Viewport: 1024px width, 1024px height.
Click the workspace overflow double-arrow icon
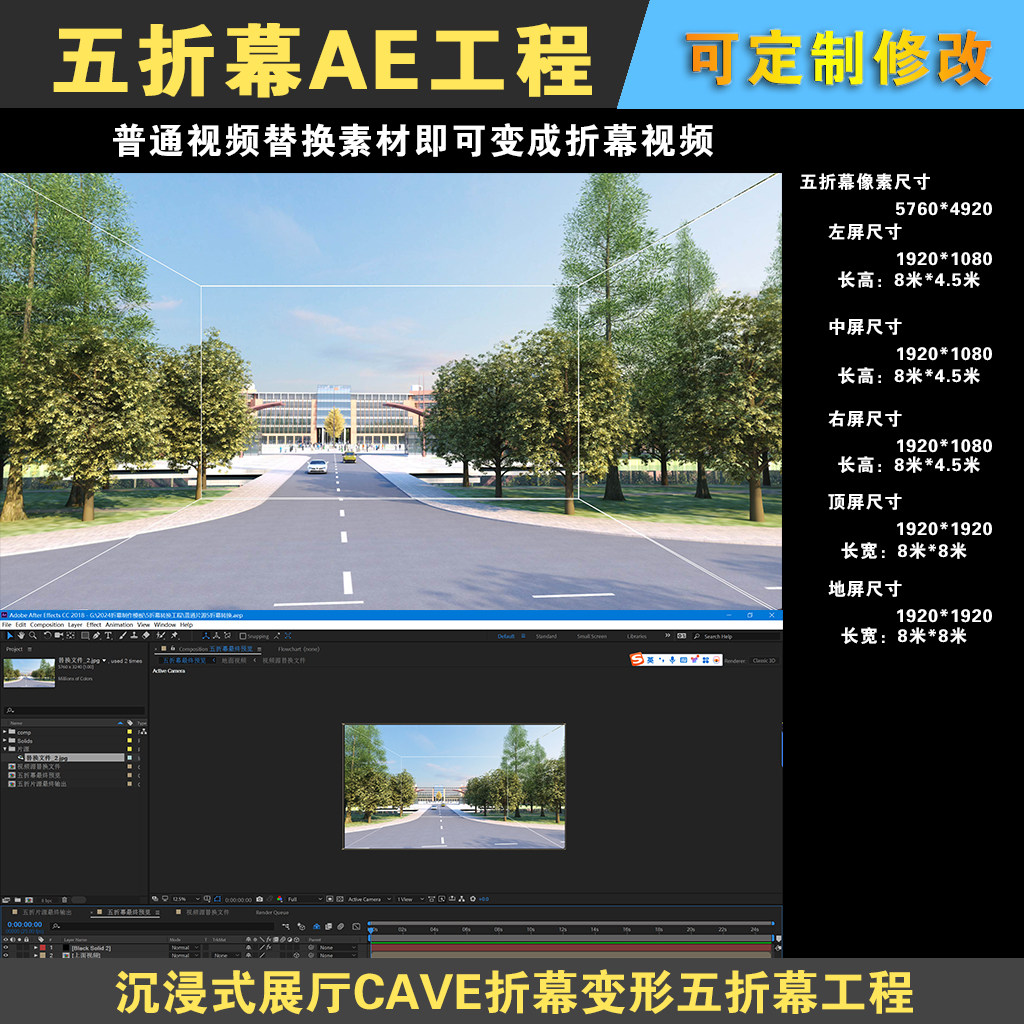coord(667,635)
